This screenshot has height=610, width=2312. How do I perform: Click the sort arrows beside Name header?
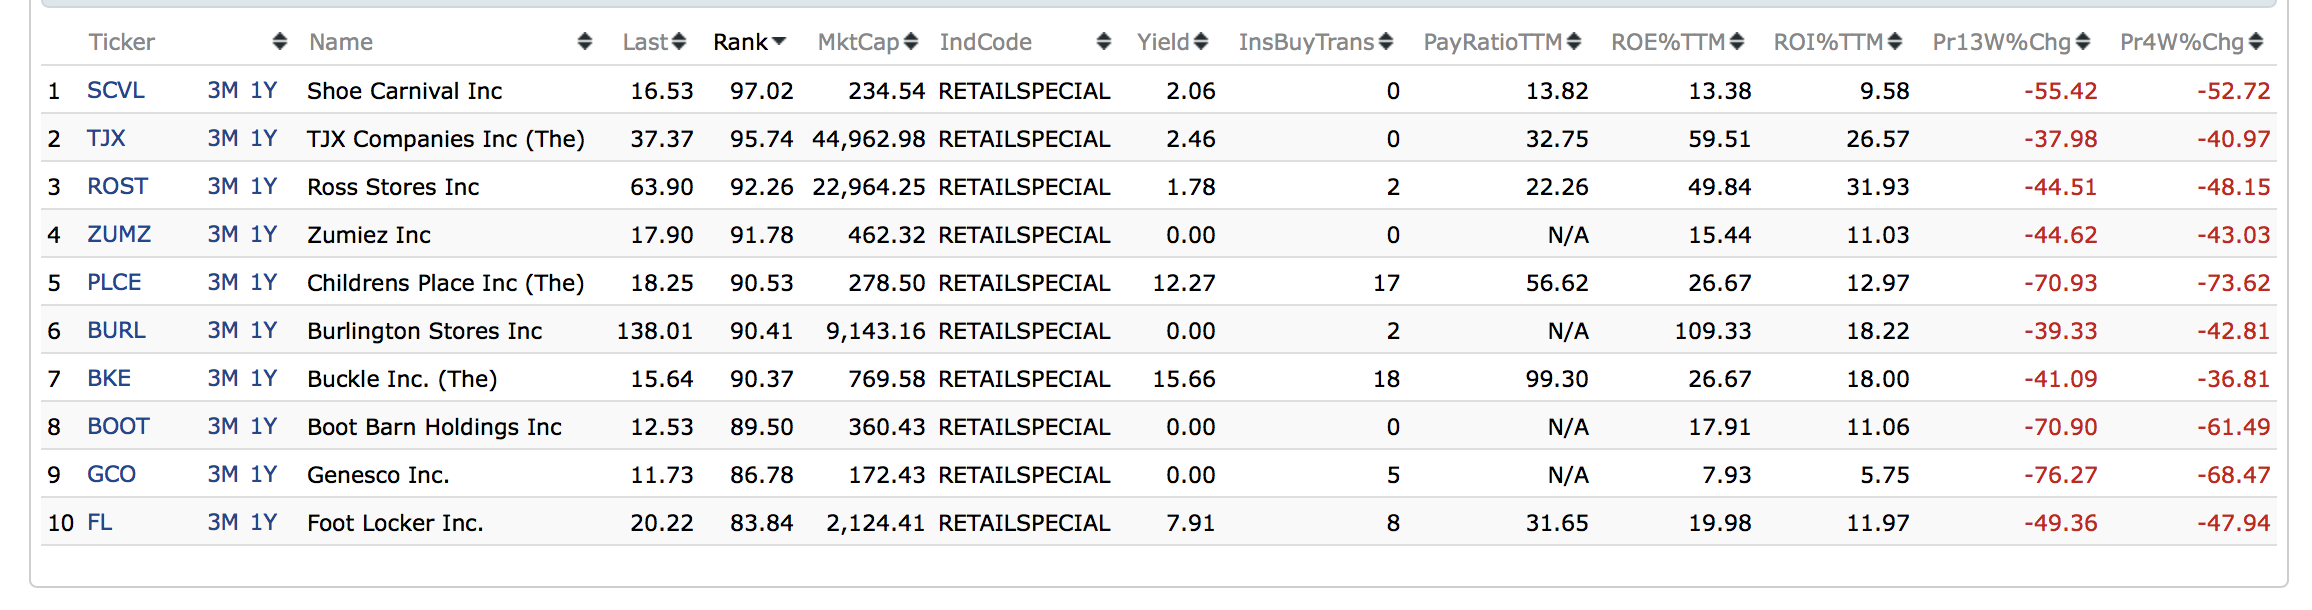[585, 42]
